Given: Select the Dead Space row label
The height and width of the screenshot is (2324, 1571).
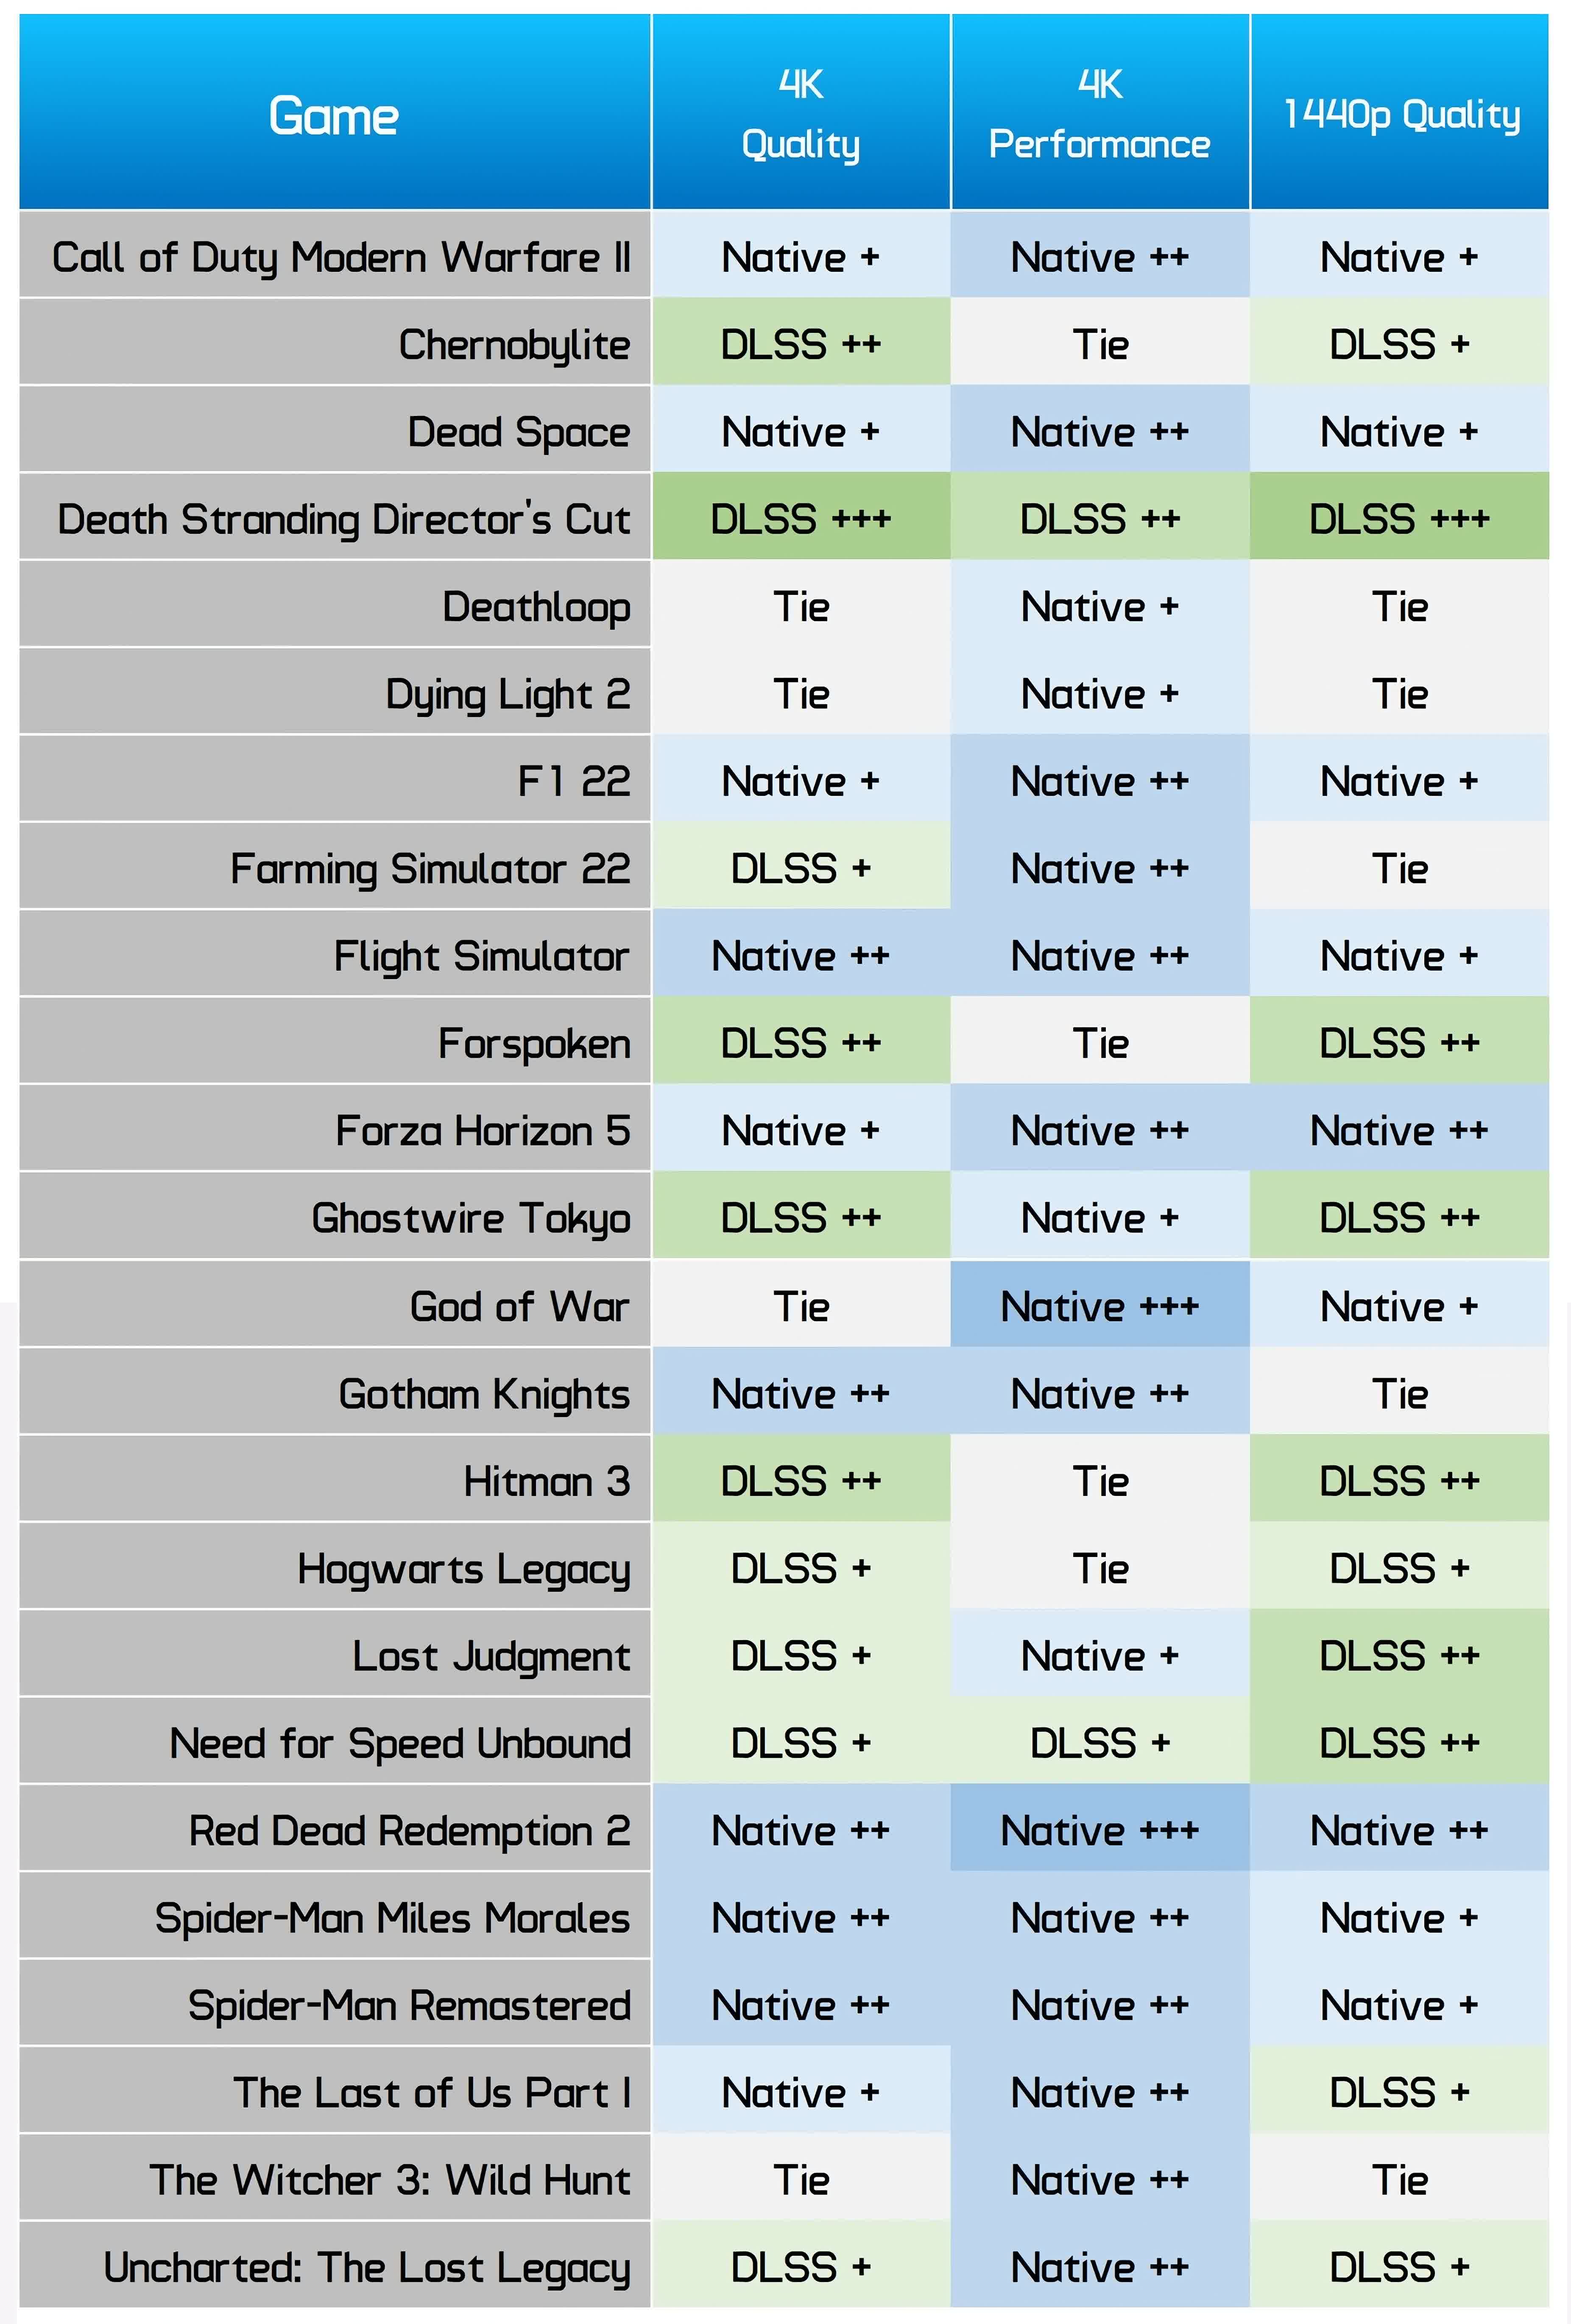Looking at the screenshot, I should click(518, 432).
